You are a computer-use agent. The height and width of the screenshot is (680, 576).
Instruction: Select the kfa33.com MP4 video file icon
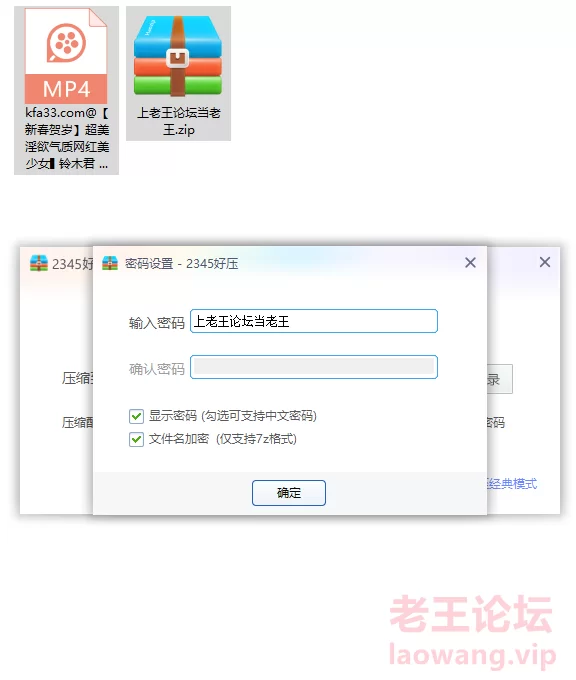(x=66, y=56)
